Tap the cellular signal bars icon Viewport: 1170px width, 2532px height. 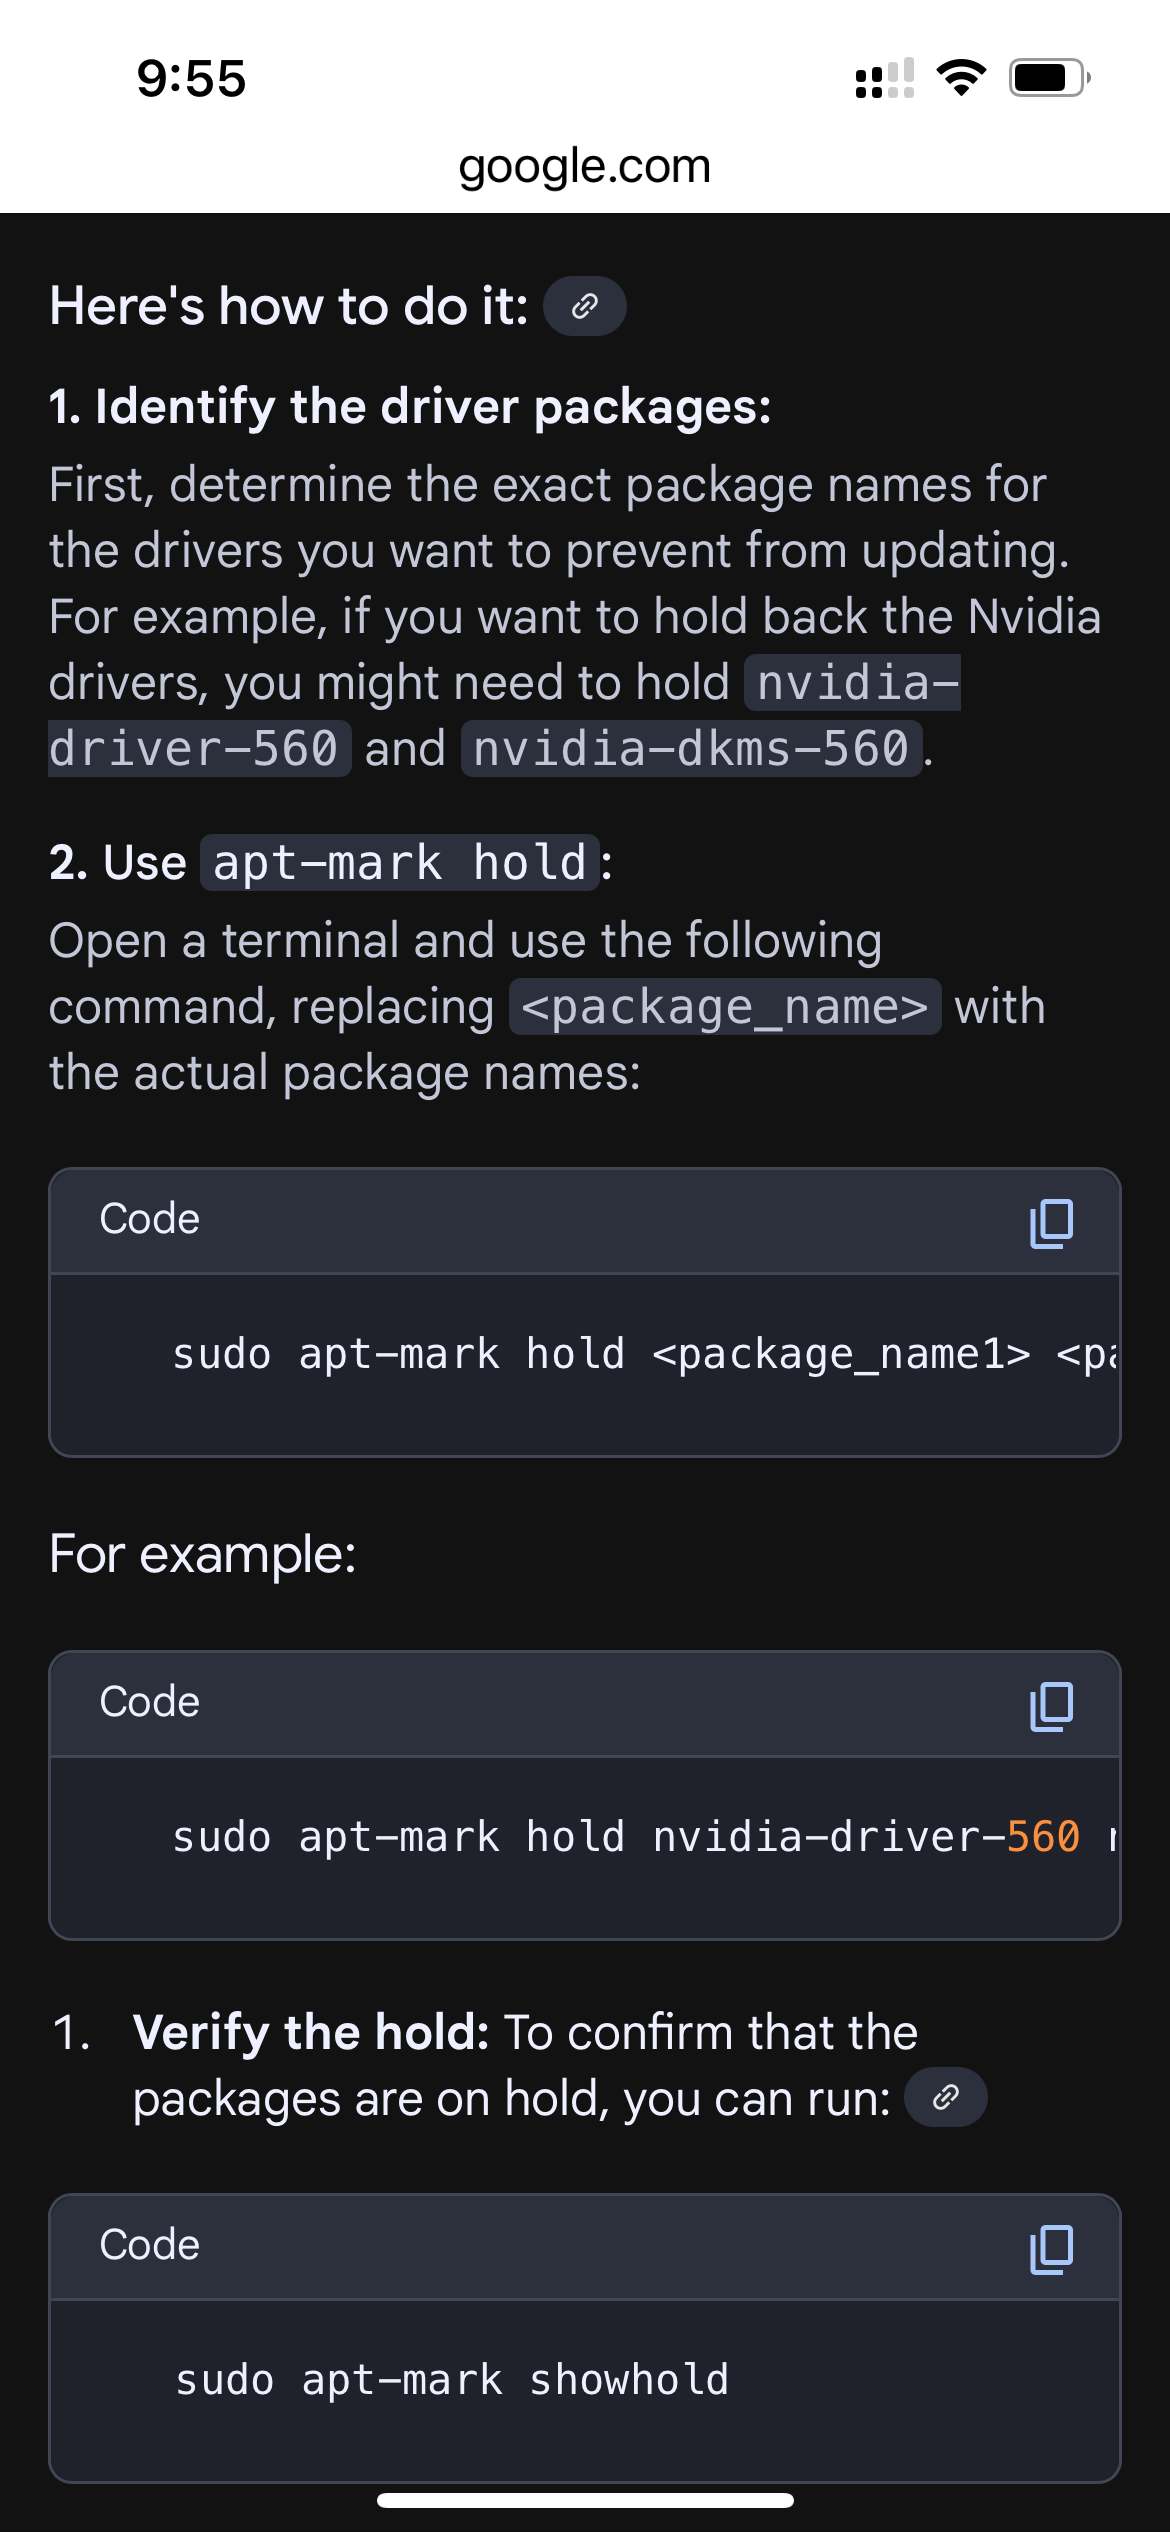pos(885,78)
